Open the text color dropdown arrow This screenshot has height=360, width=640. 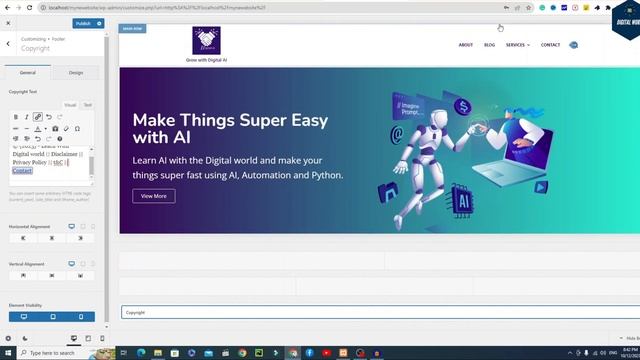(x=45, y=129)
